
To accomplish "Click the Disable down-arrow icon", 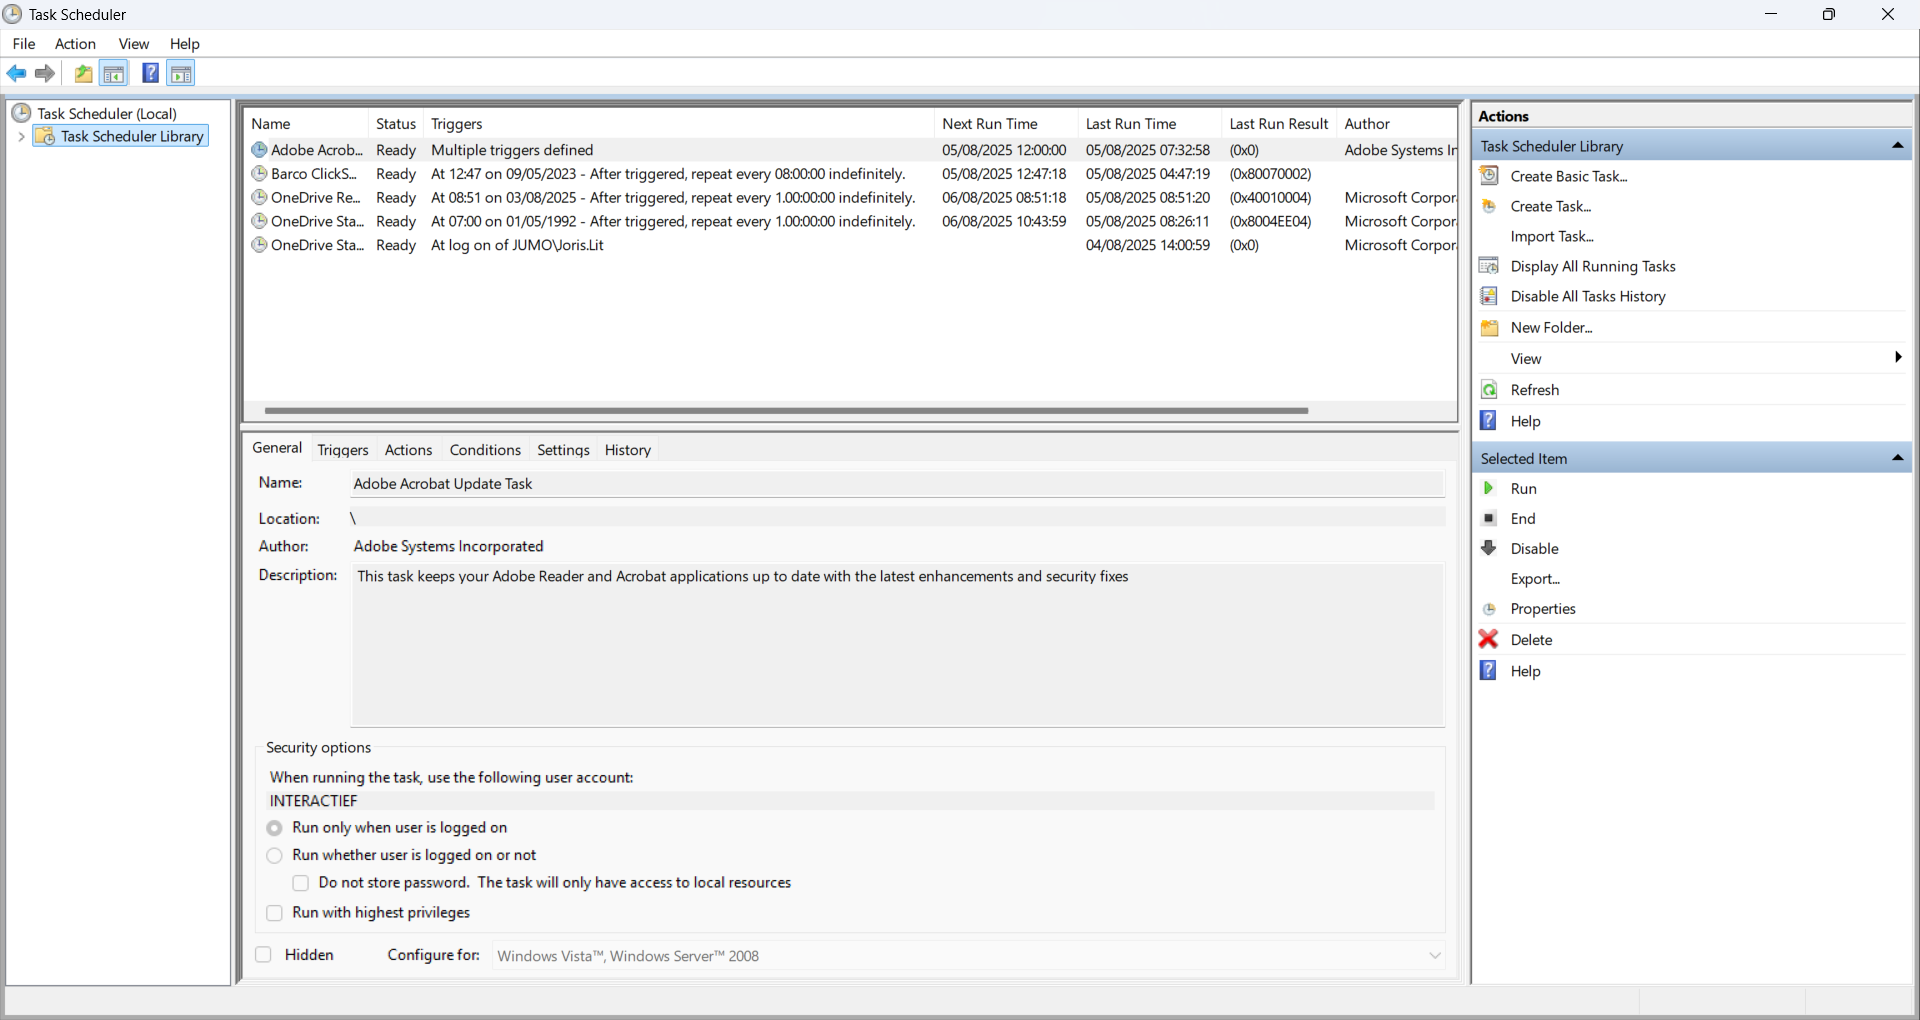I will 1489,548.
